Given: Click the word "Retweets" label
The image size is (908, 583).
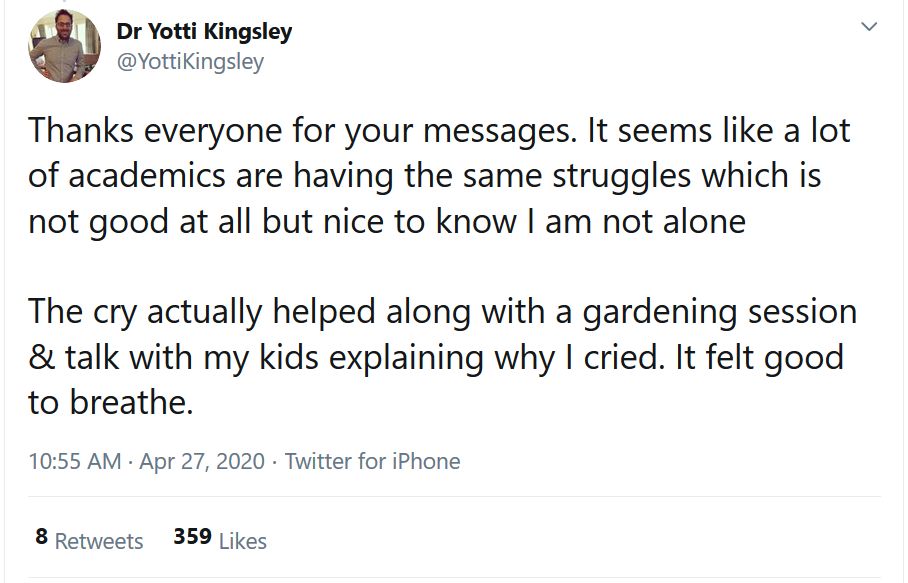Looking at the screenshot, I should click(x=99, y=541).
